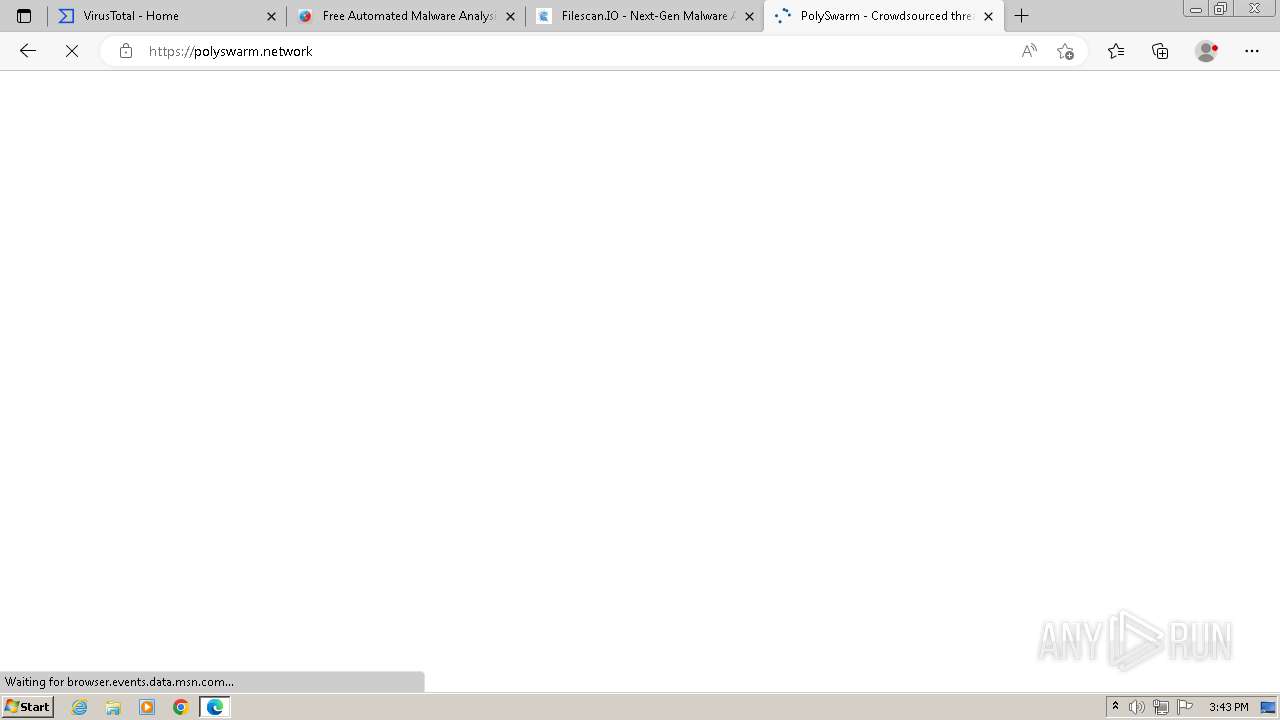Open Action Center flag icon
The height and width of the screenshot is (720, 1280).
[1185, 707]
